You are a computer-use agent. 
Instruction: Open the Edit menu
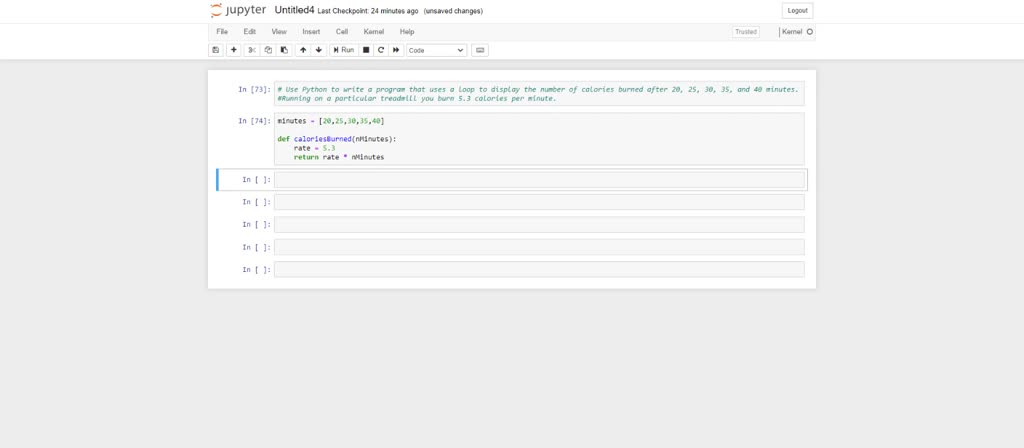[x=249, y=31]
